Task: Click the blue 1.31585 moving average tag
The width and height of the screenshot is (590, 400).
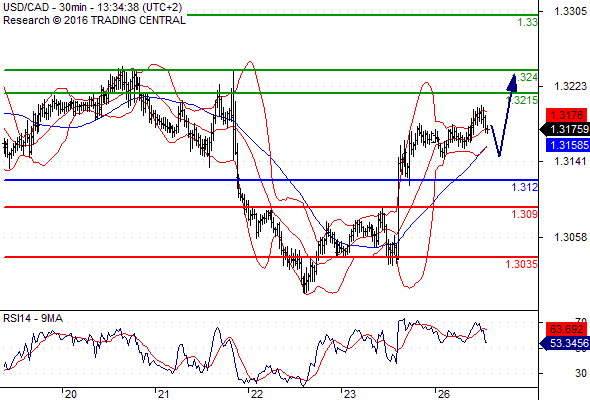Action: (x=567, y=145)
